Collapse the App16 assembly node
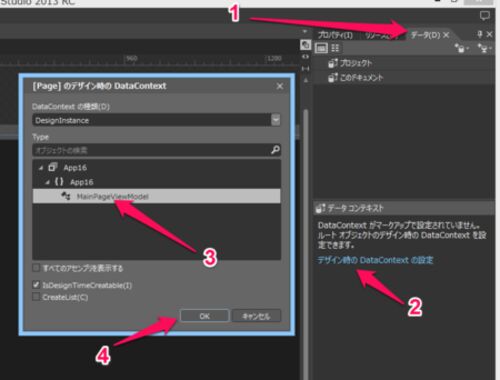Screen dimensions: 500x380 click(x=41, y=168)
